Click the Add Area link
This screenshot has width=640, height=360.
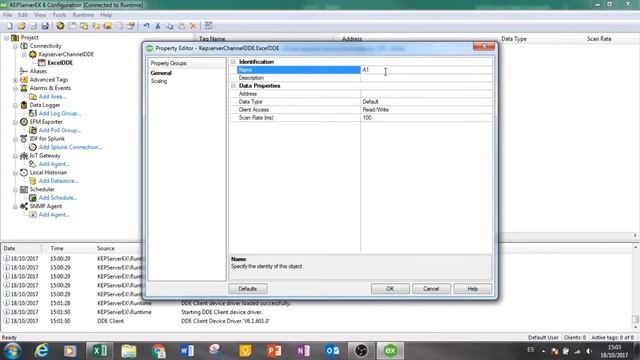(x=52, y=97)
